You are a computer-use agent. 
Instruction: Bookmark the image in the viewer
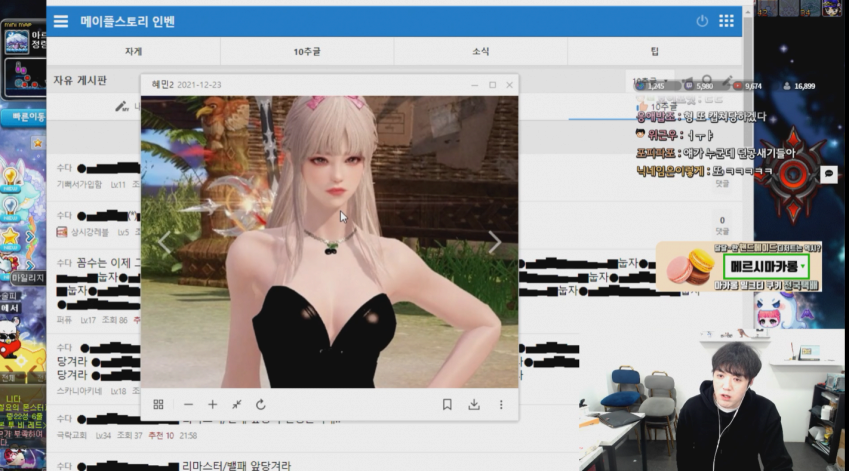447,404
